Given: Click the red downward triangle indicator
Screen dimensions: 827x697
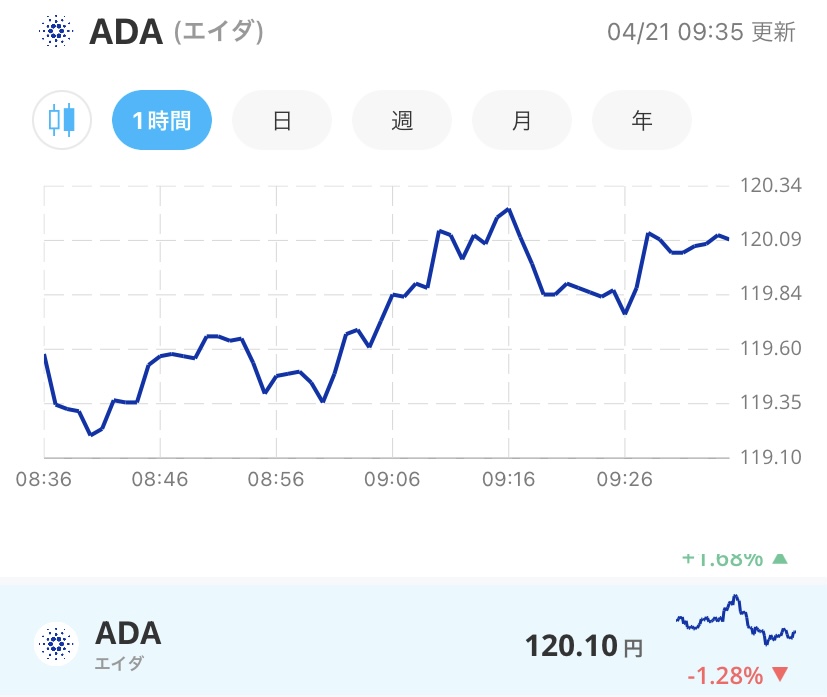Looking at the screenshot, I should [779, 675].
